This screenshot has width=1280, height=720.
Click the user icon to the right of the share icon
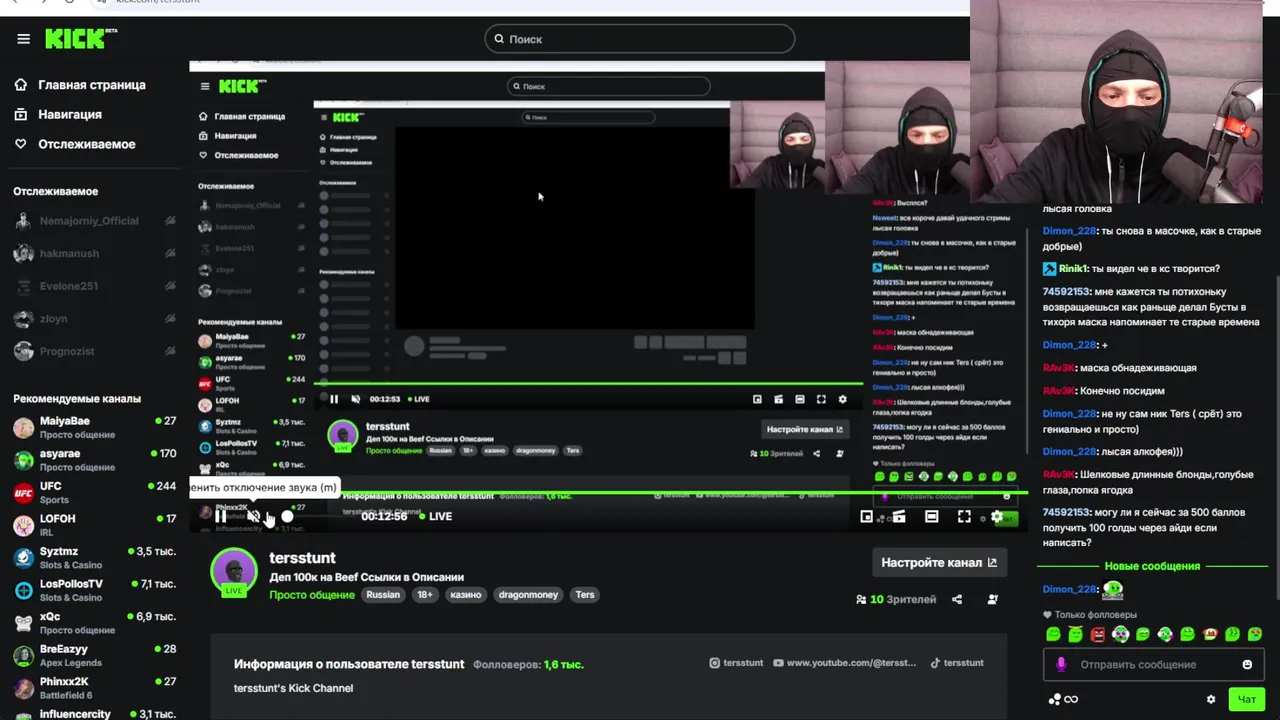[992, 599]
